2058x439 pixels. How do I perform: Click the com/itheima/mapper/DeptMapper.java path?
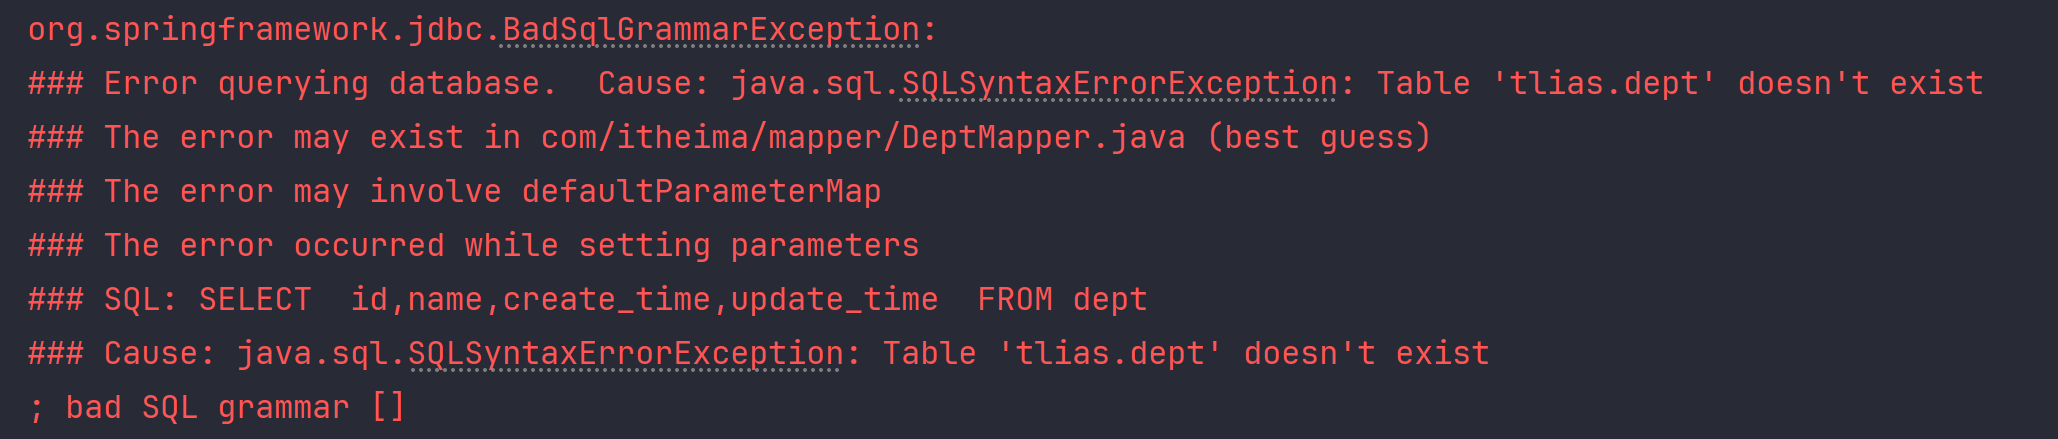point(863,138)
